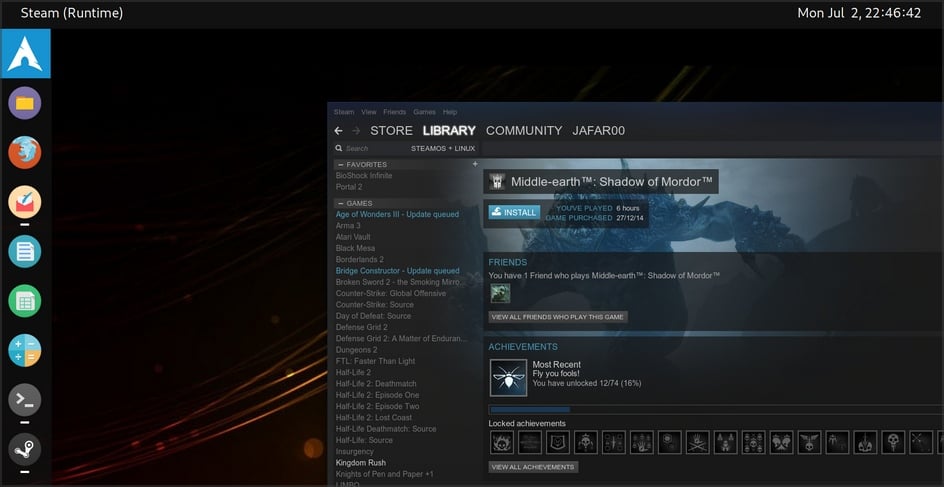
Task: Collapse the FAVORITES section
Action: pyautogui.click(x=341, y=164)
